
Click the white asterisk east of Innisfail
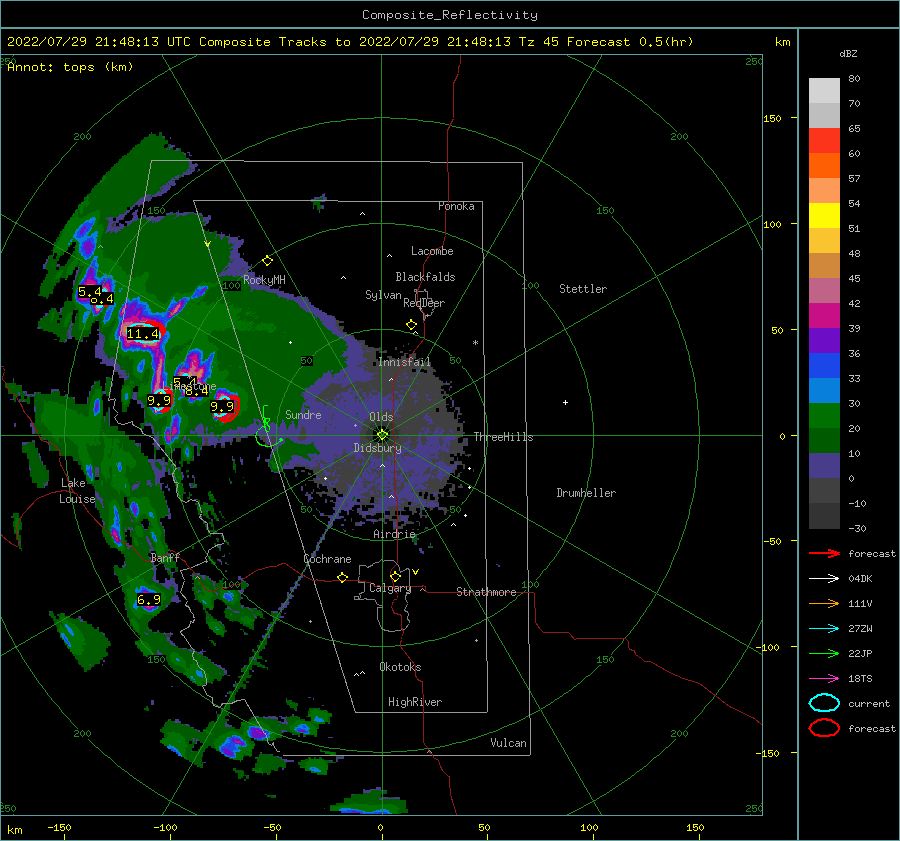pyautogui.click(x=475, y=343)
